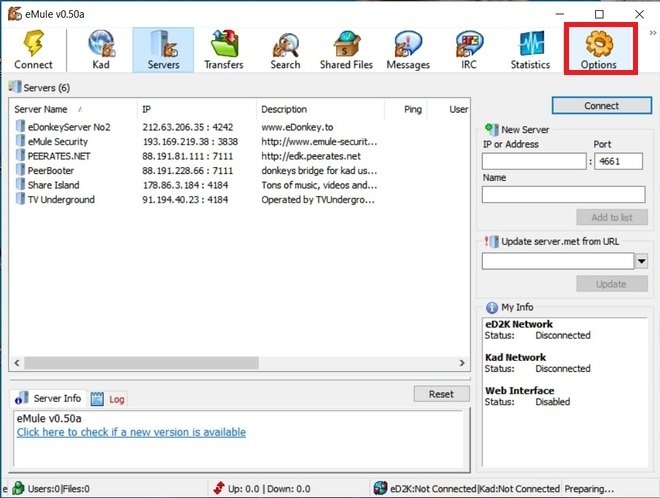
Task: Click Users:0|Files:0 in status bar
Action: click(x=59, y=489)
